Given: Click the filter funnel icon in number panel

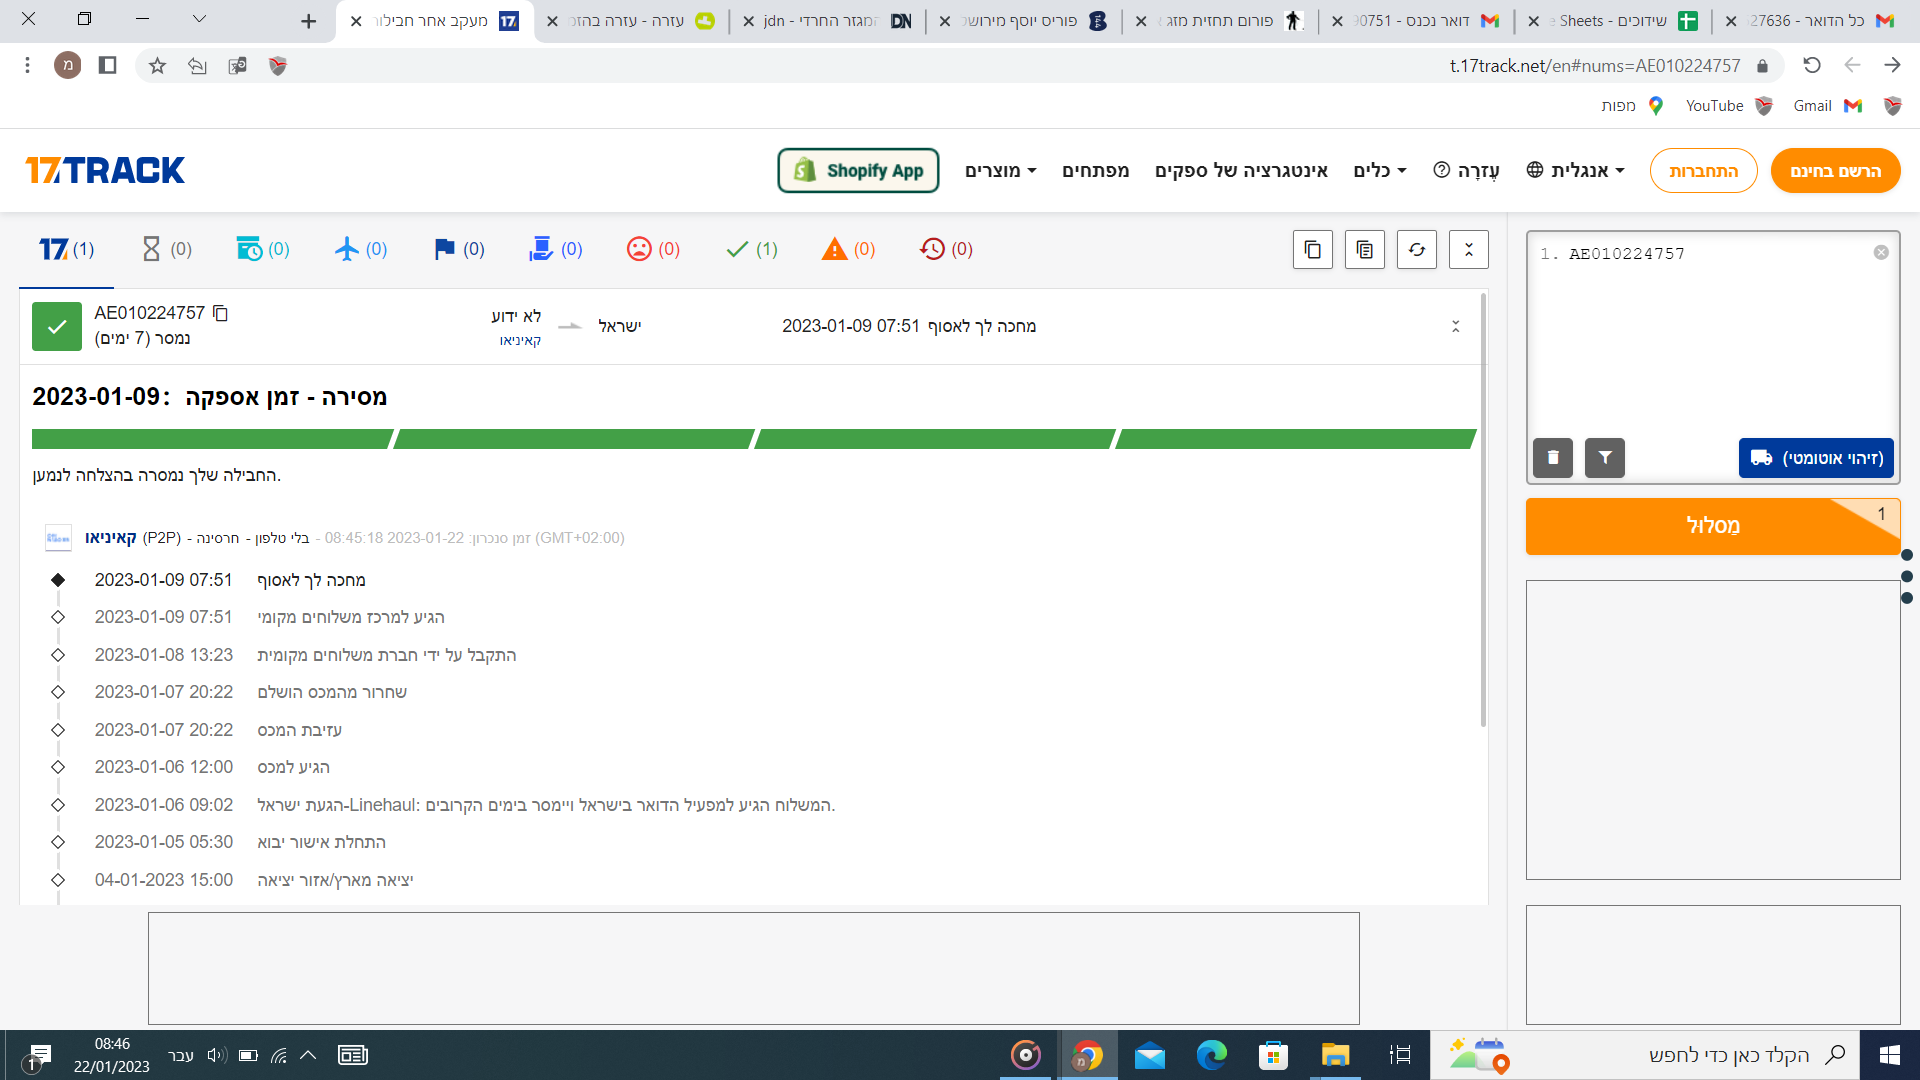Looking at the screenshot, I should (1604, 458).
